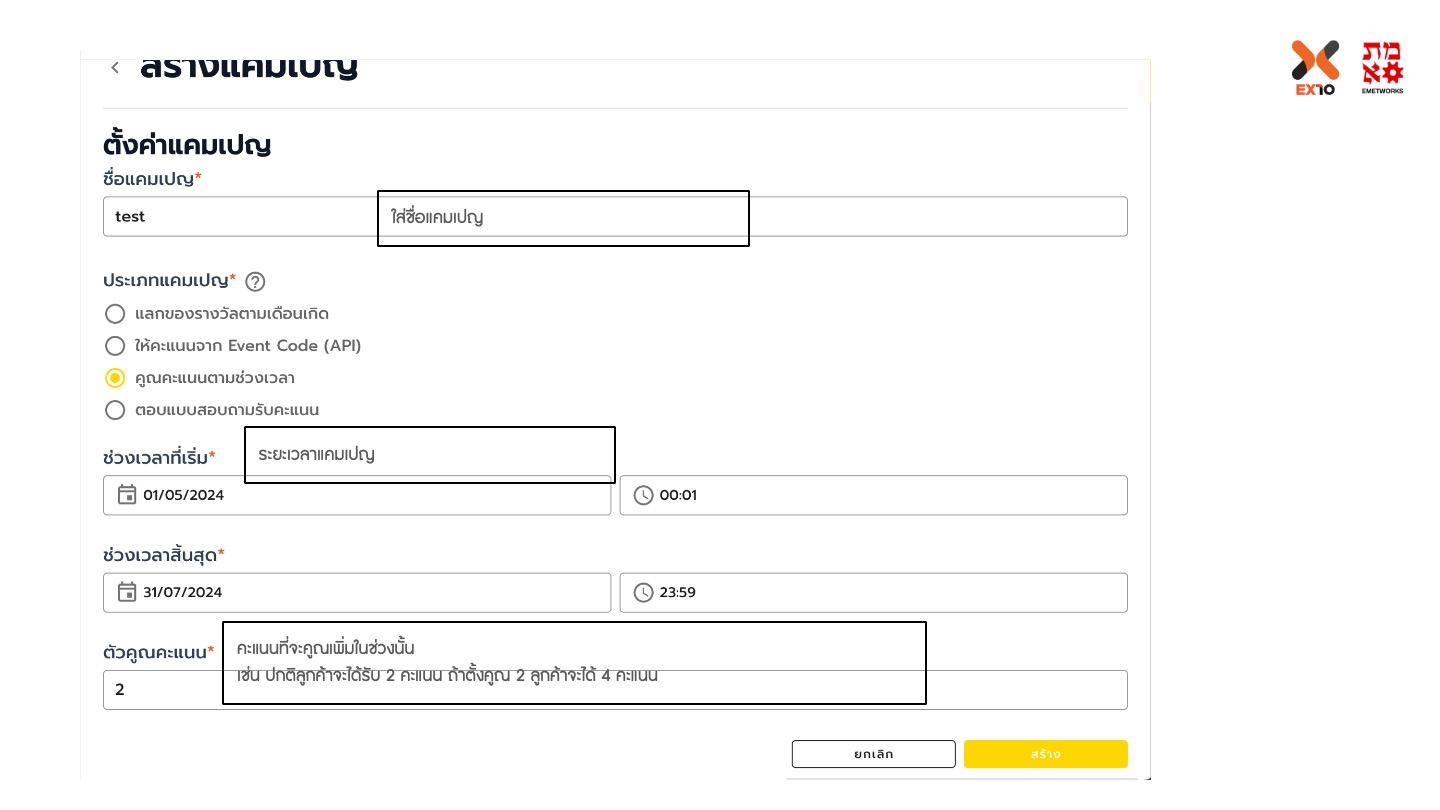Click the help icon next to ประเภทแคมเปญ

click(255, 281)
